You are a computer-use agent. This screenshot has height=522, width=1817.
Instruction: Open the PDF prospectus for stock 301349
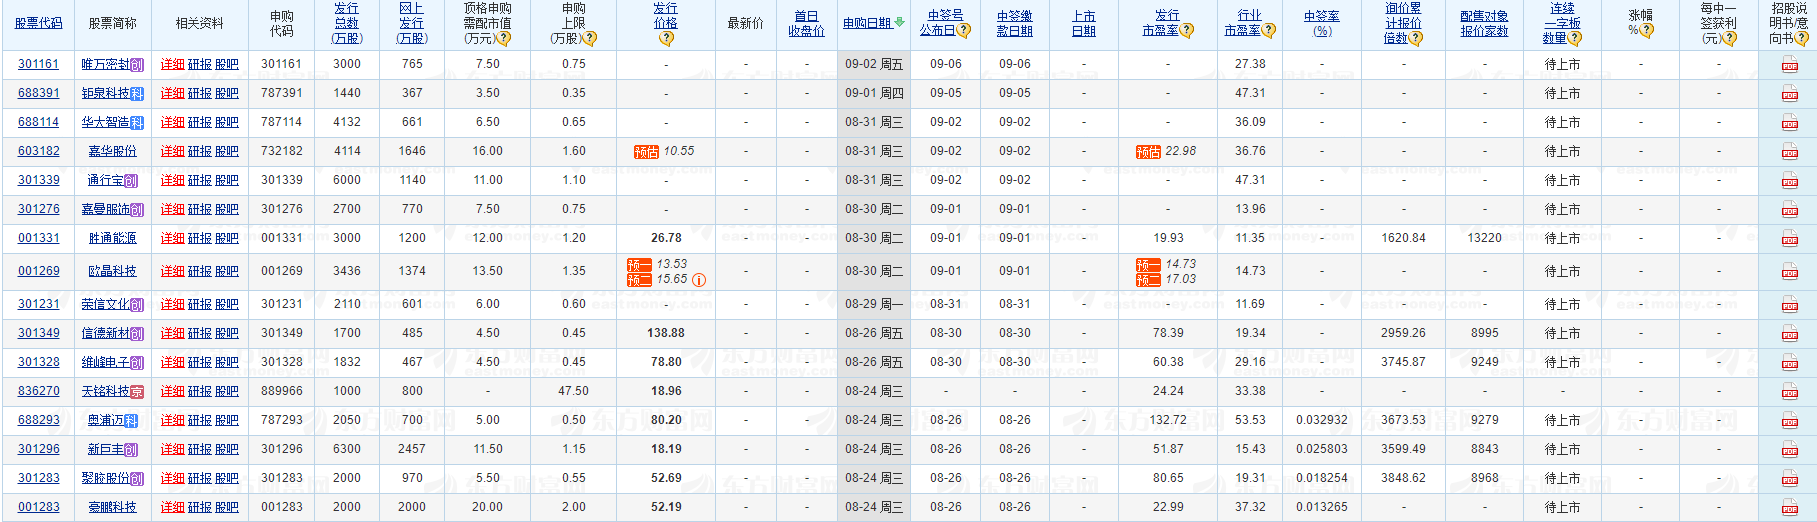[x=1789, y=334]
